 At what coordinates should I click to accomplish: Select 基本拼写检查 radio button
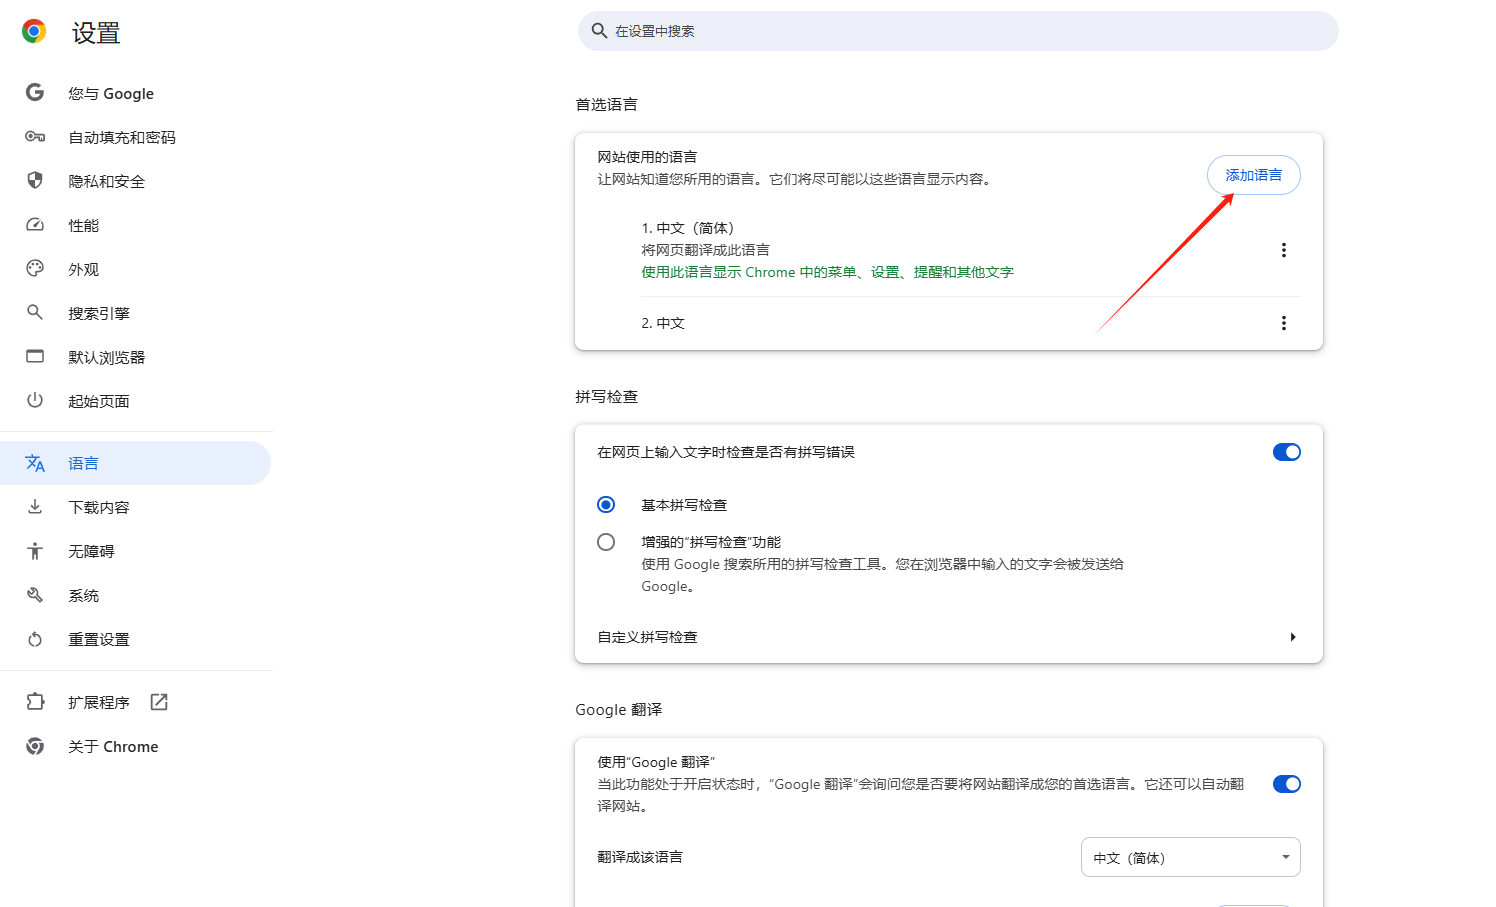tap(606, 505)
